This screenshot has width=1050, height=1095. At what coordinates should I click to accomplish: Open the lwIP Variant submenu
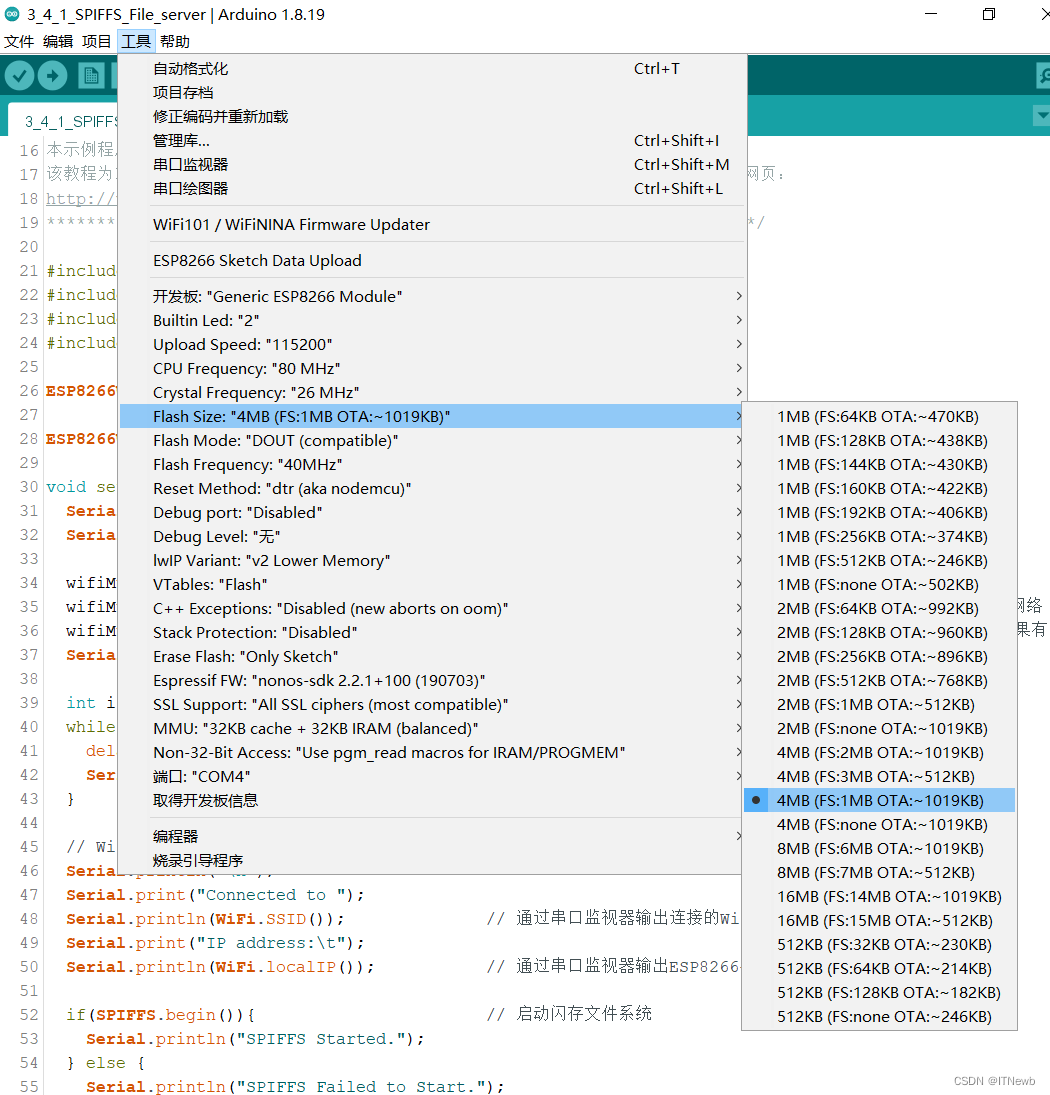433,560
